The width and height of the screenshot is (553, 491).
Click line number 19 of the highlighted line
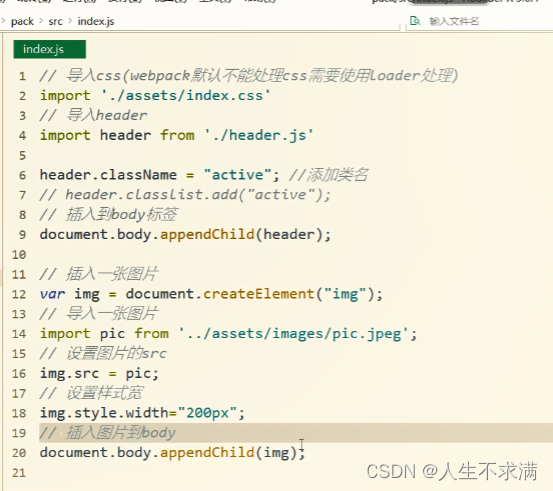(x=19, y=433)
